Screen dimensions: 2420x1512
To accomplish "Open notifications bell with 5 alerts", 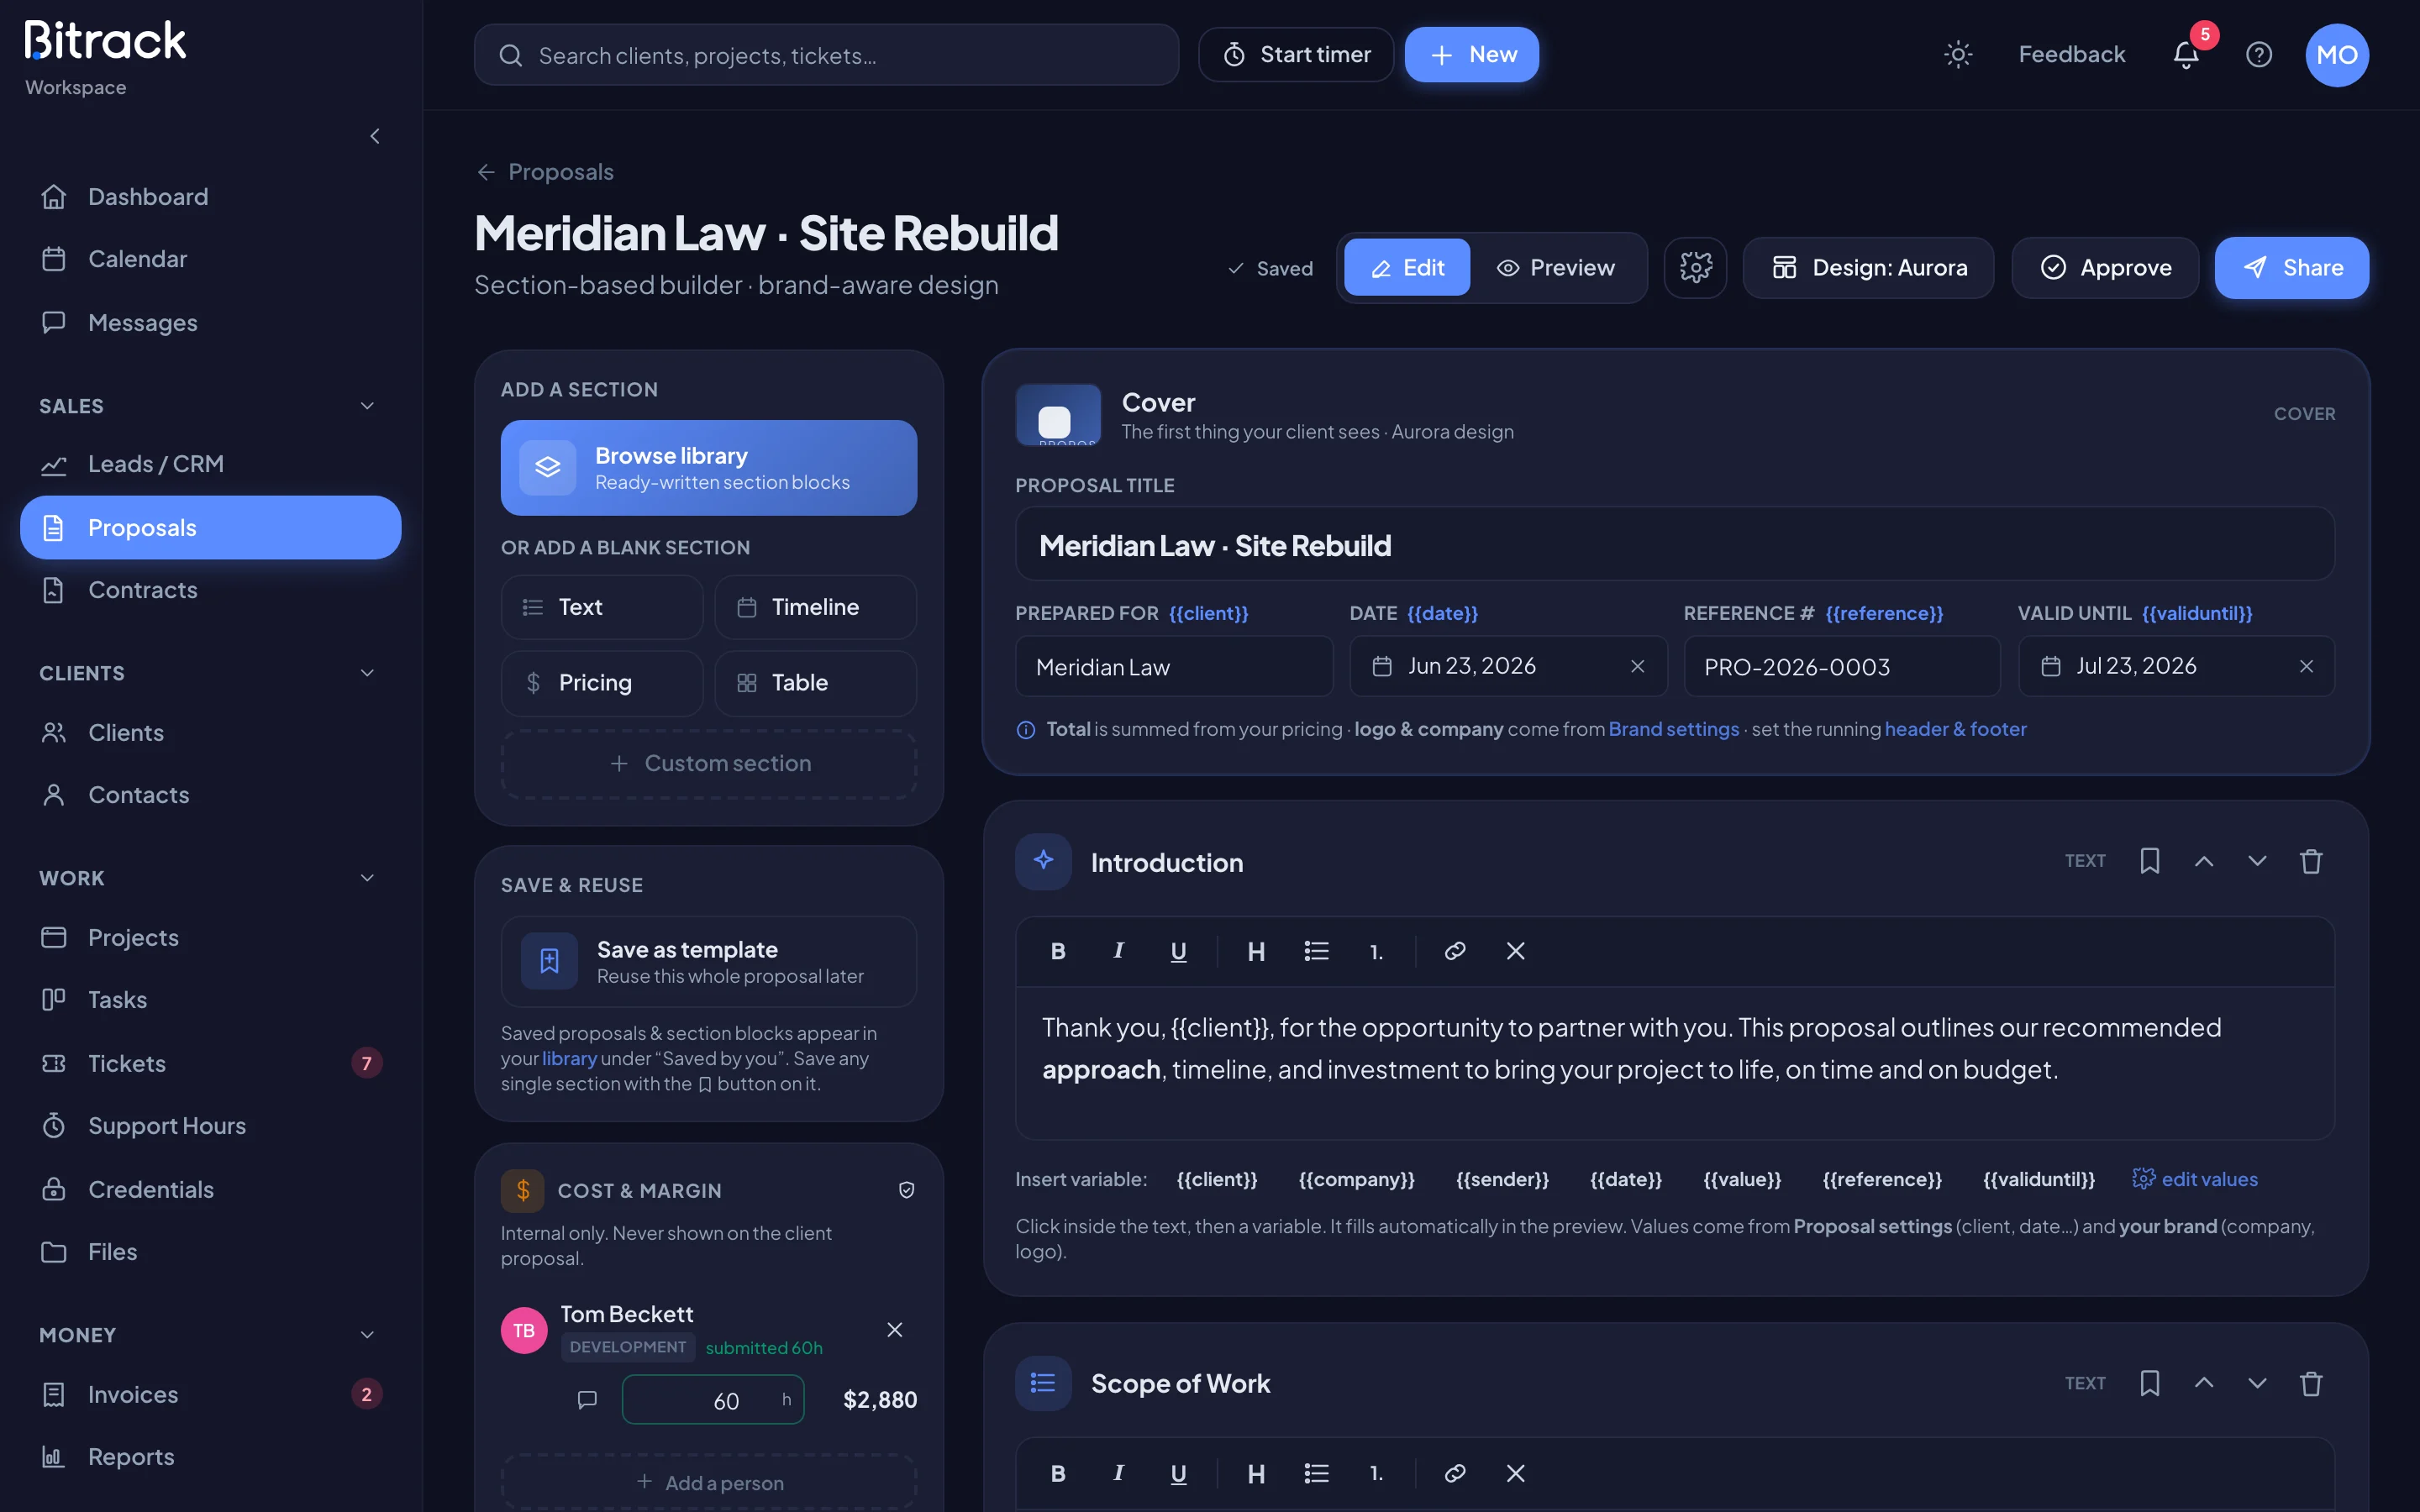I will click(x=2186, y=54).
